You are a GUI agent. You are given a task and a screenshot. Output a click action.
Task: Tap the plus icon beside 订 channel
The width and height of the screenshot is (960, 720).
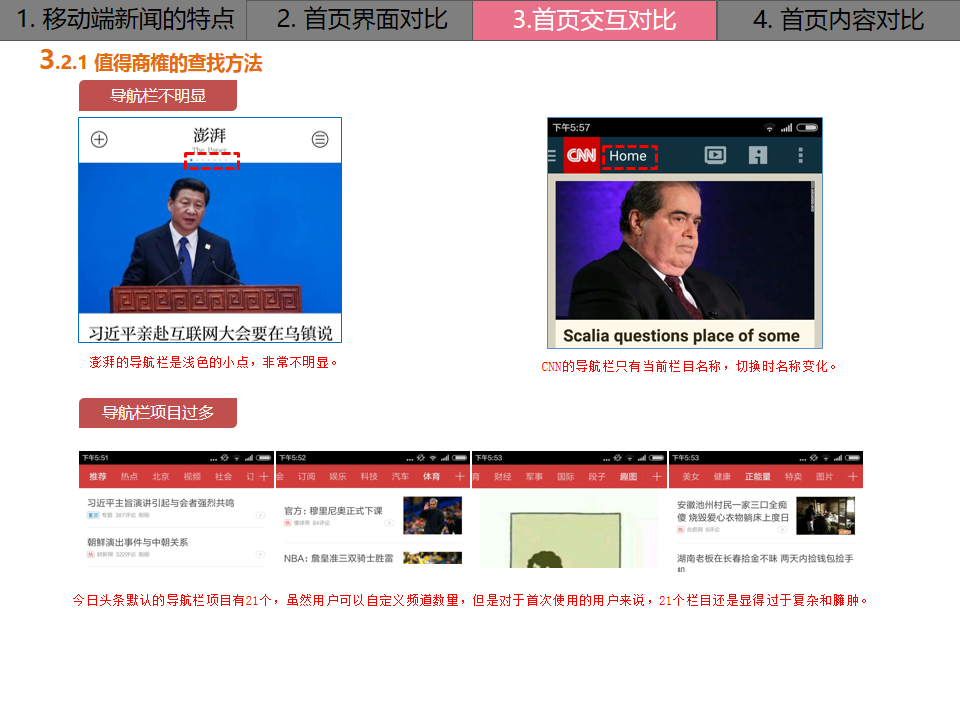264,476
